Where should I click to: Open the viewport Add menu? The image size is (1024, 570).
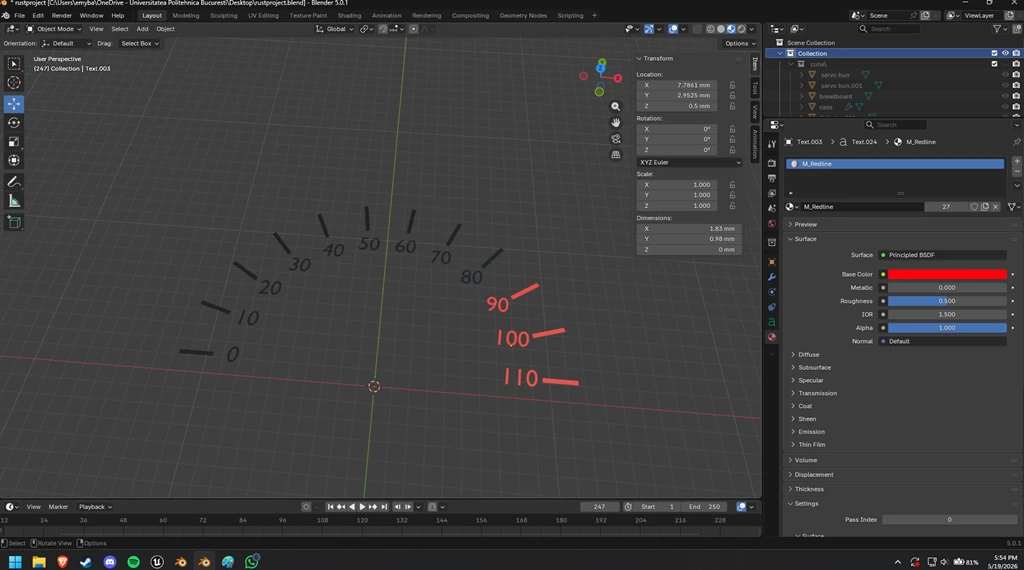point(142,29)
